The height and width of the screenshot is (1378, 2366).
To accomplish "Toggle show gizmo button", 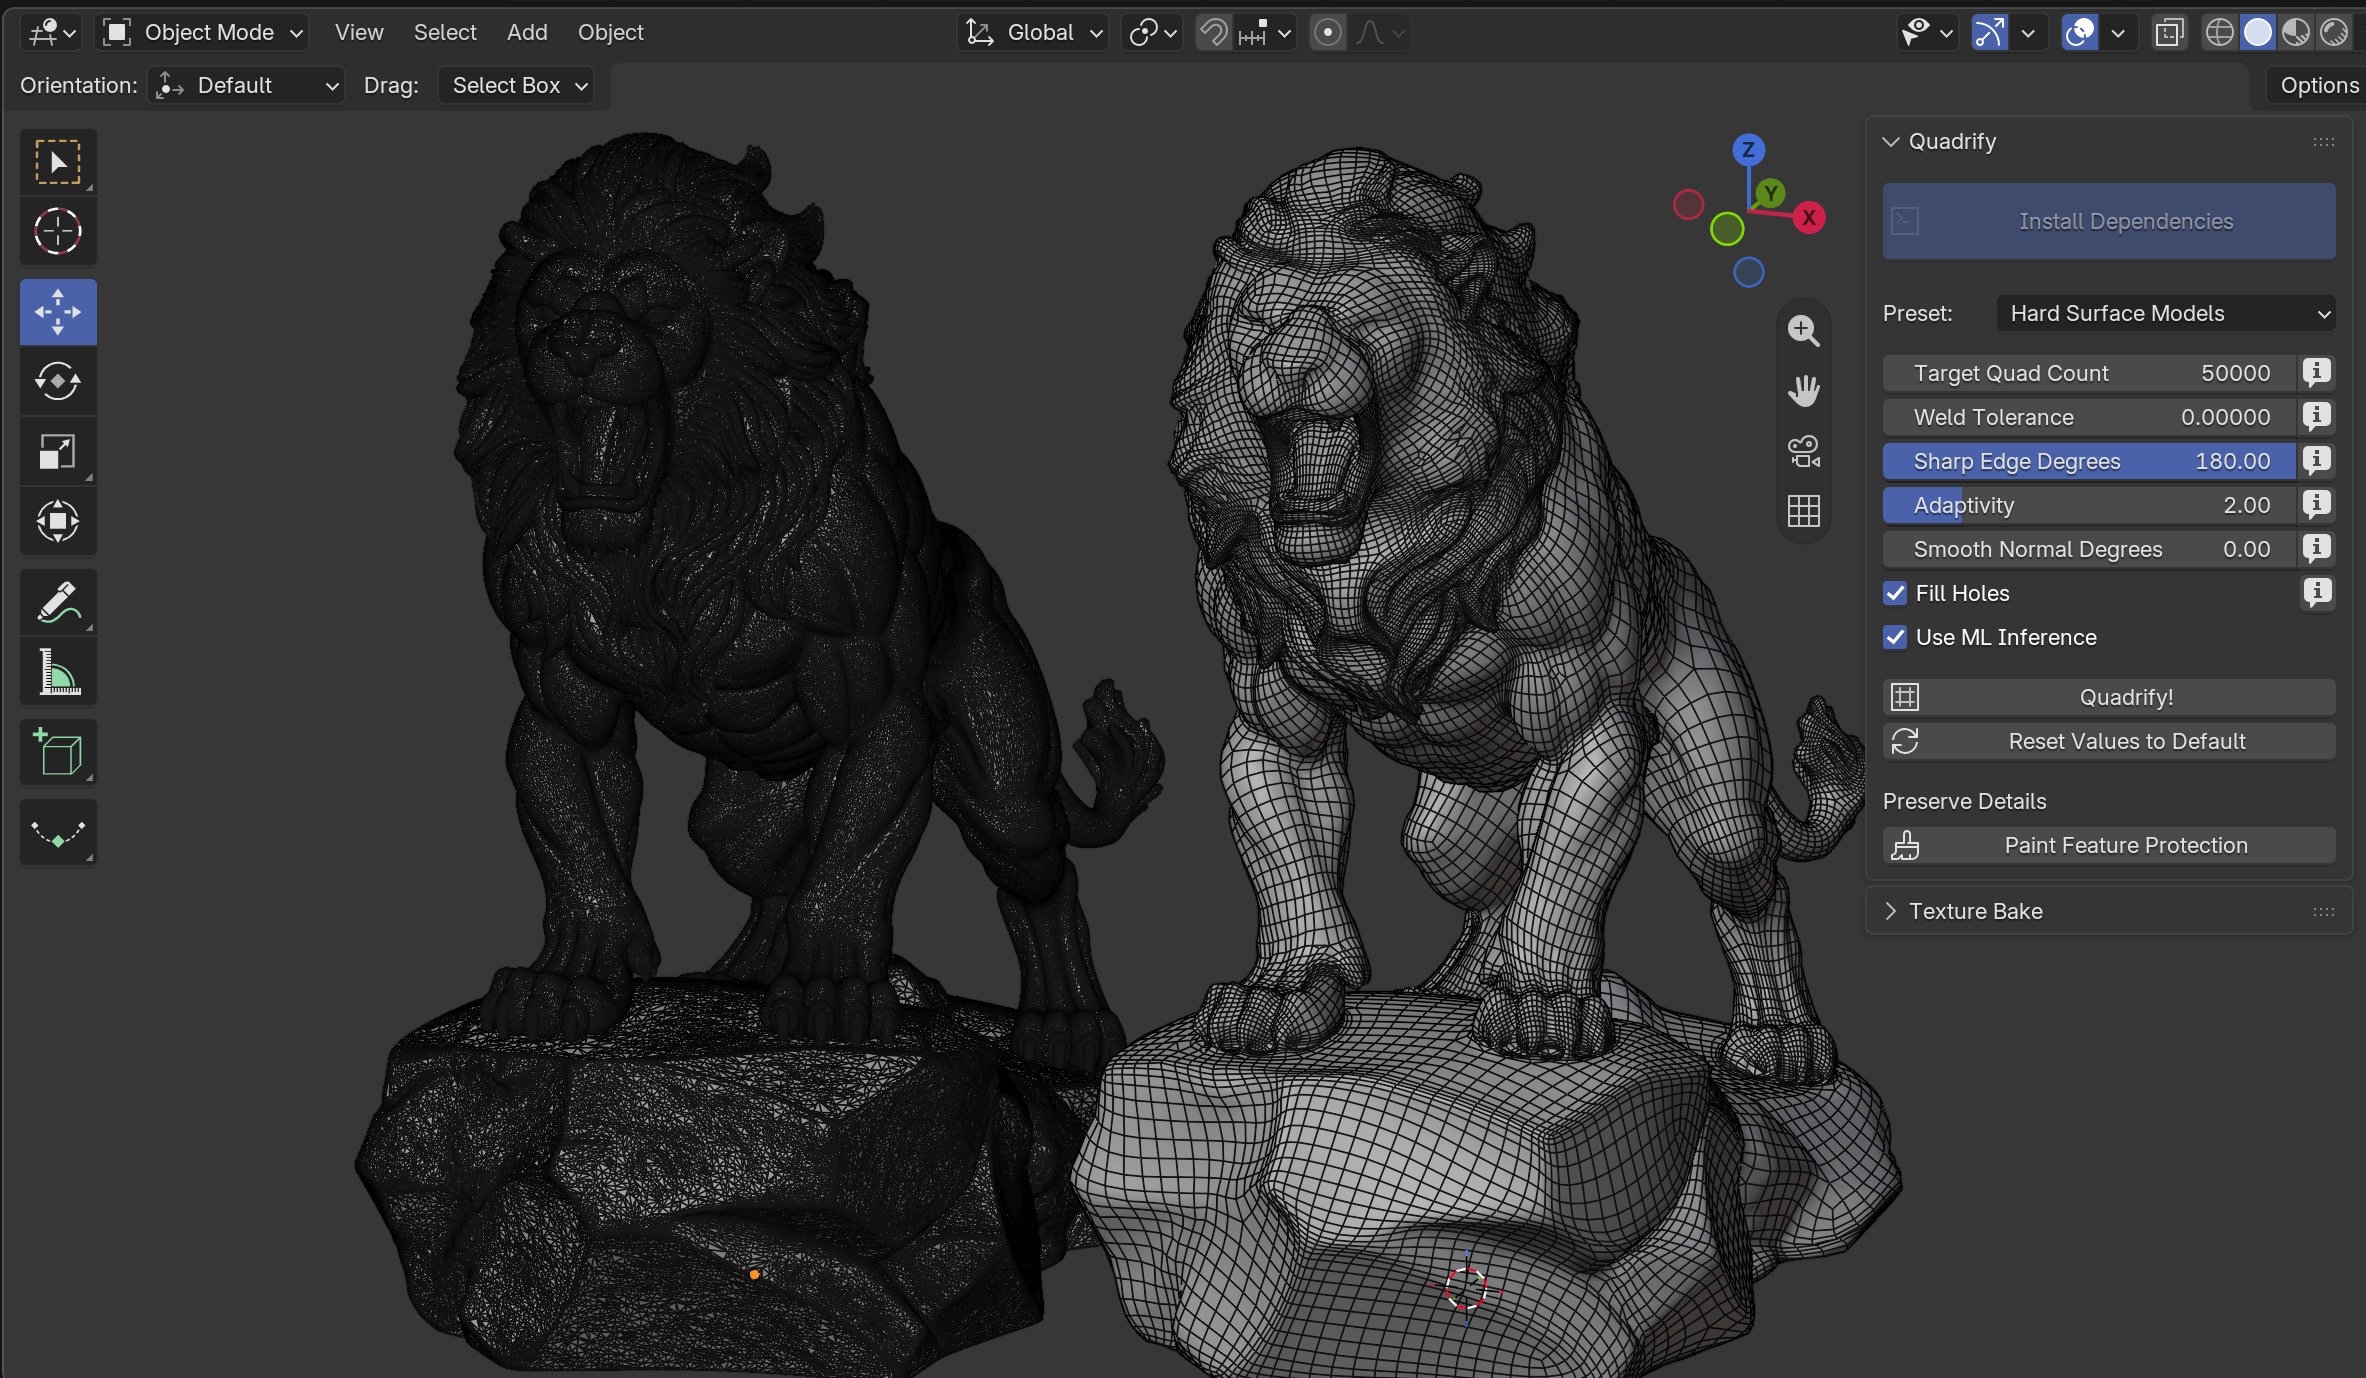I will 1989,33.
